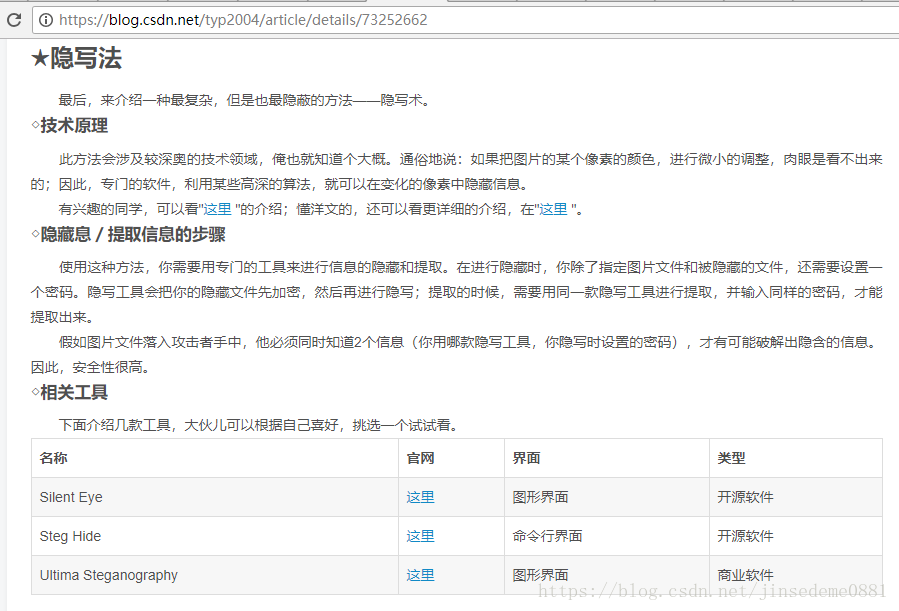Viewport: 899px width, 611px height.
Task: Click the "Ultima Steganography" table cell
Action: pos(215,575)
